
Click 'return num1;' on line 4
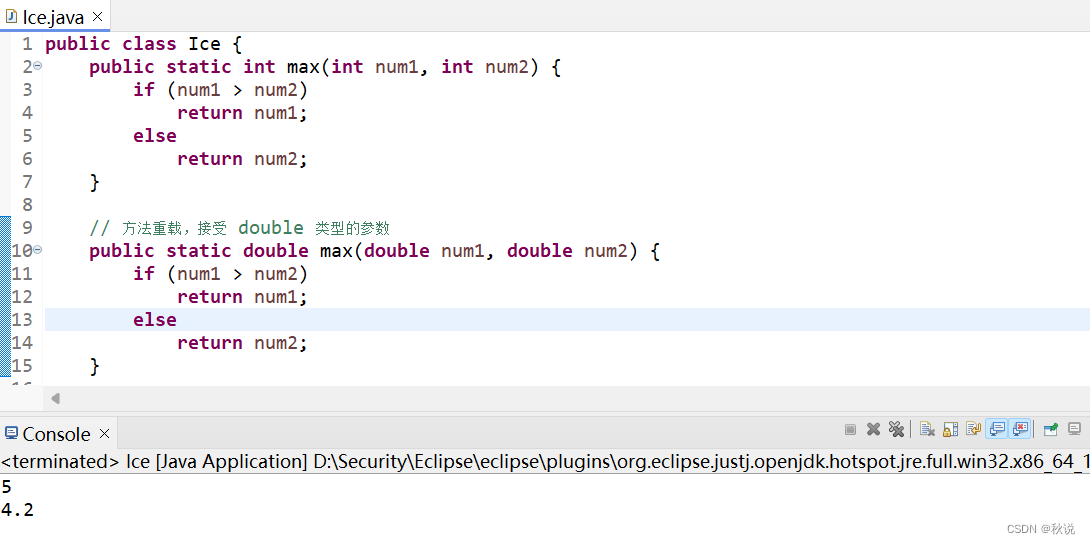242,113
